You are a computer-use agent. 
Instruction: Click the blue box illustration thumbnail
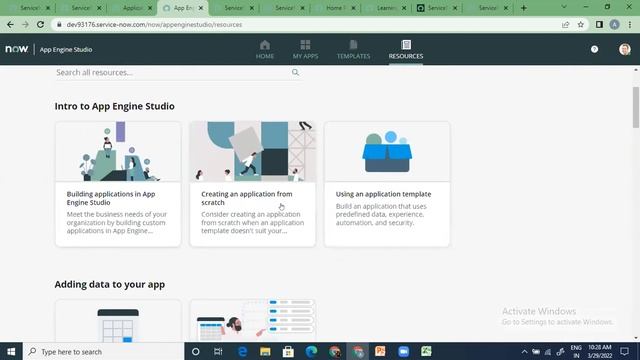[387, 152]
